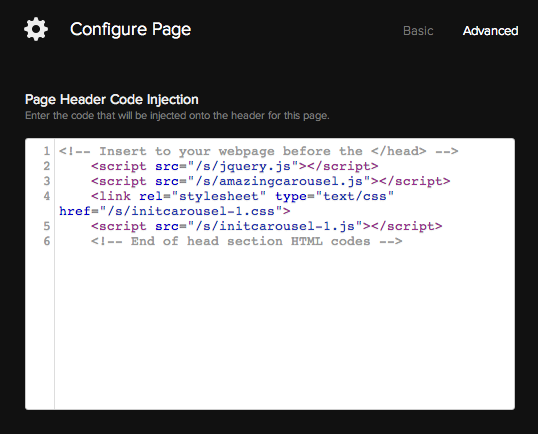Click line number 4 in gutter
The height and width of the screenshot is (434, 538).
click(x=47, y=196)
